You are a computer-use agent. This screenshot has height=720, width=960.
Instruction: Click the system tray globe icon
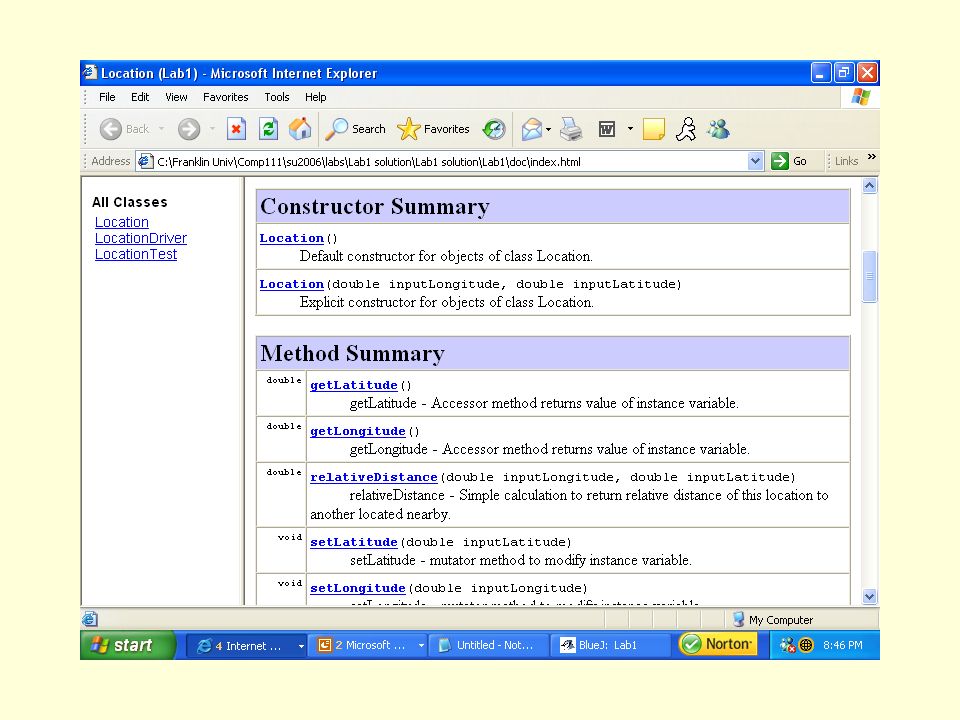click(806, 645)
